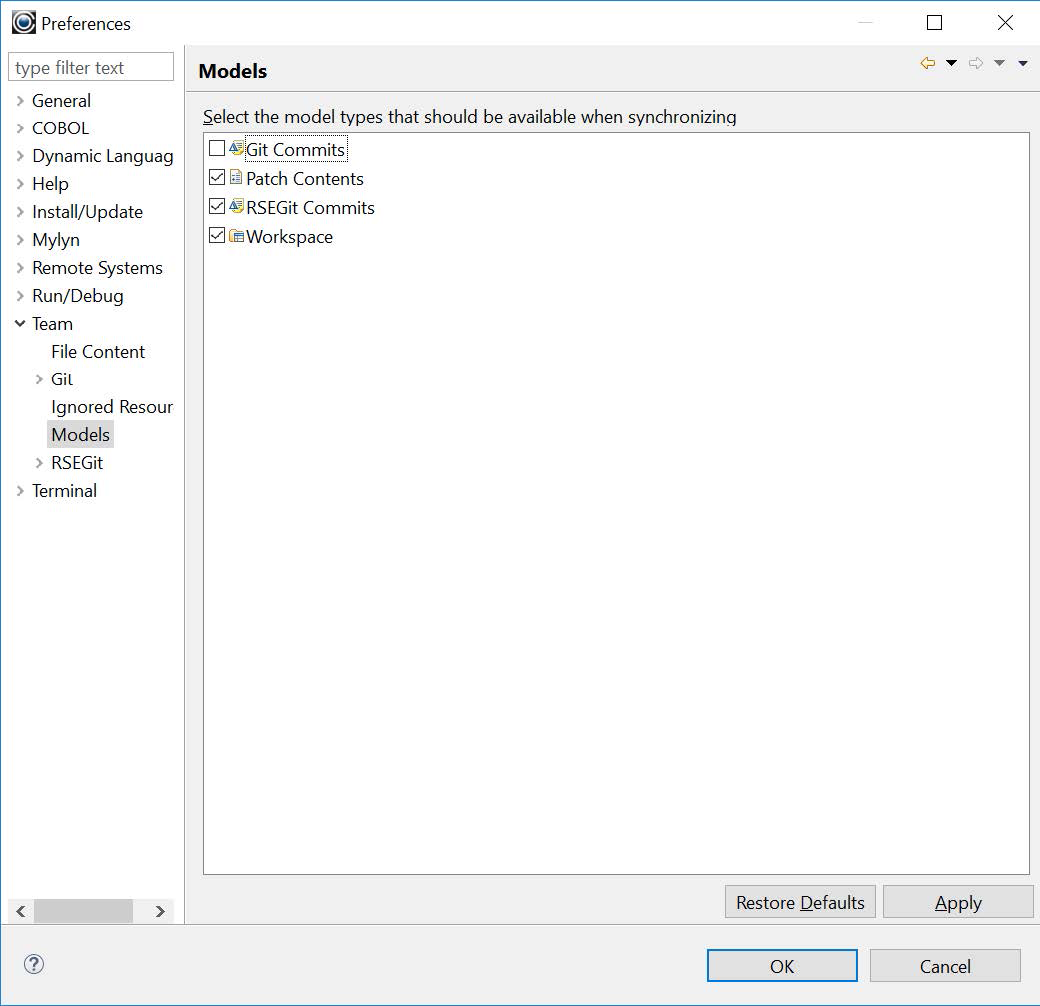Click the Apply button
Screen dimensions: 1040x1006
tap(957, 902)
